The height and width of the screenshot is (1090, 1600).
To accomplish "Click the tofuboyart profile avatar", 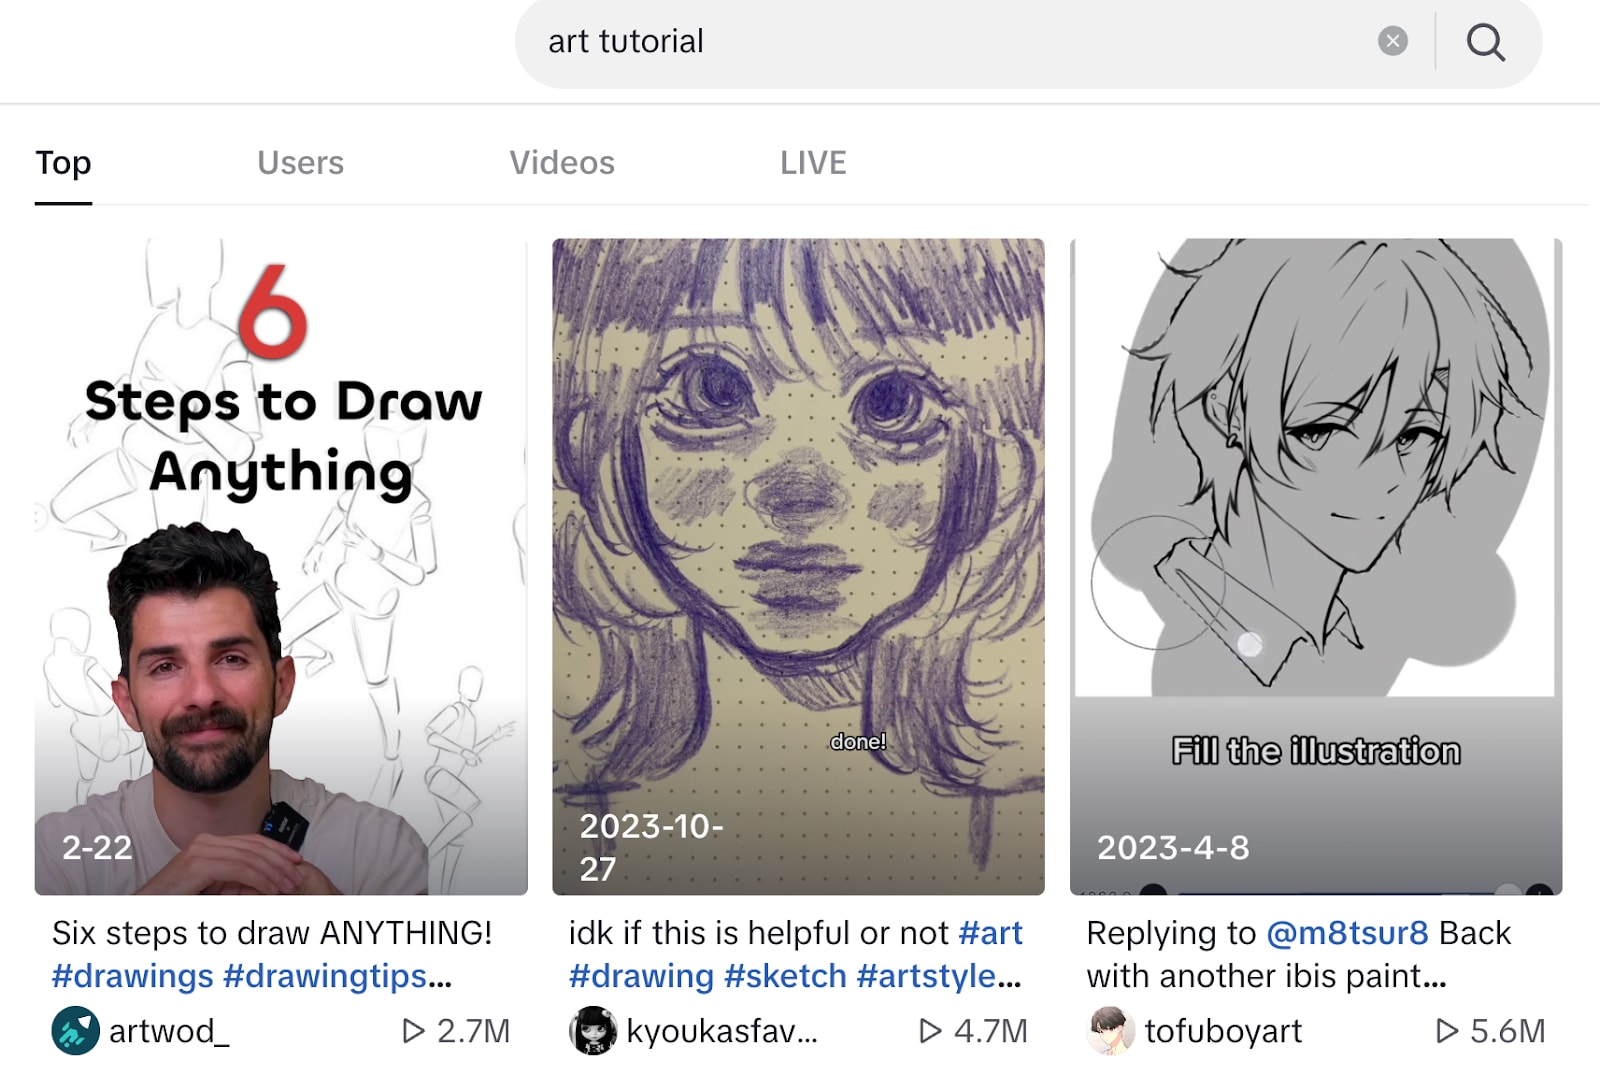I will pos(1110,1031).
